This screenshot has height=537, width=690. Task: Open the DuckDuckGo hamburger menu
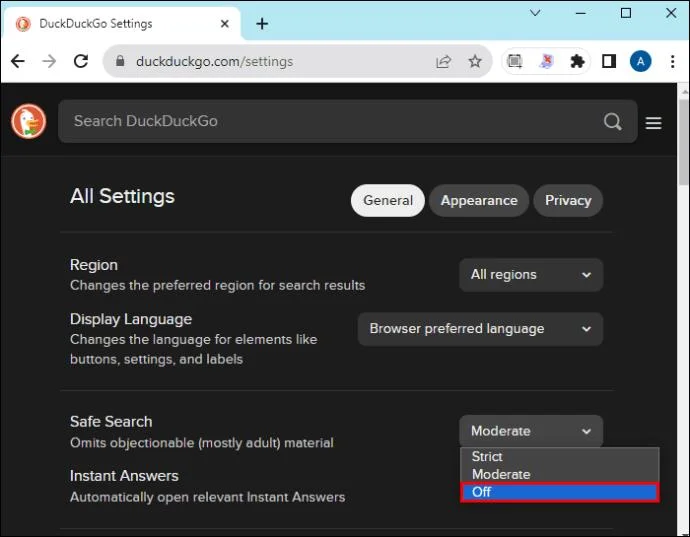[653, 123]
